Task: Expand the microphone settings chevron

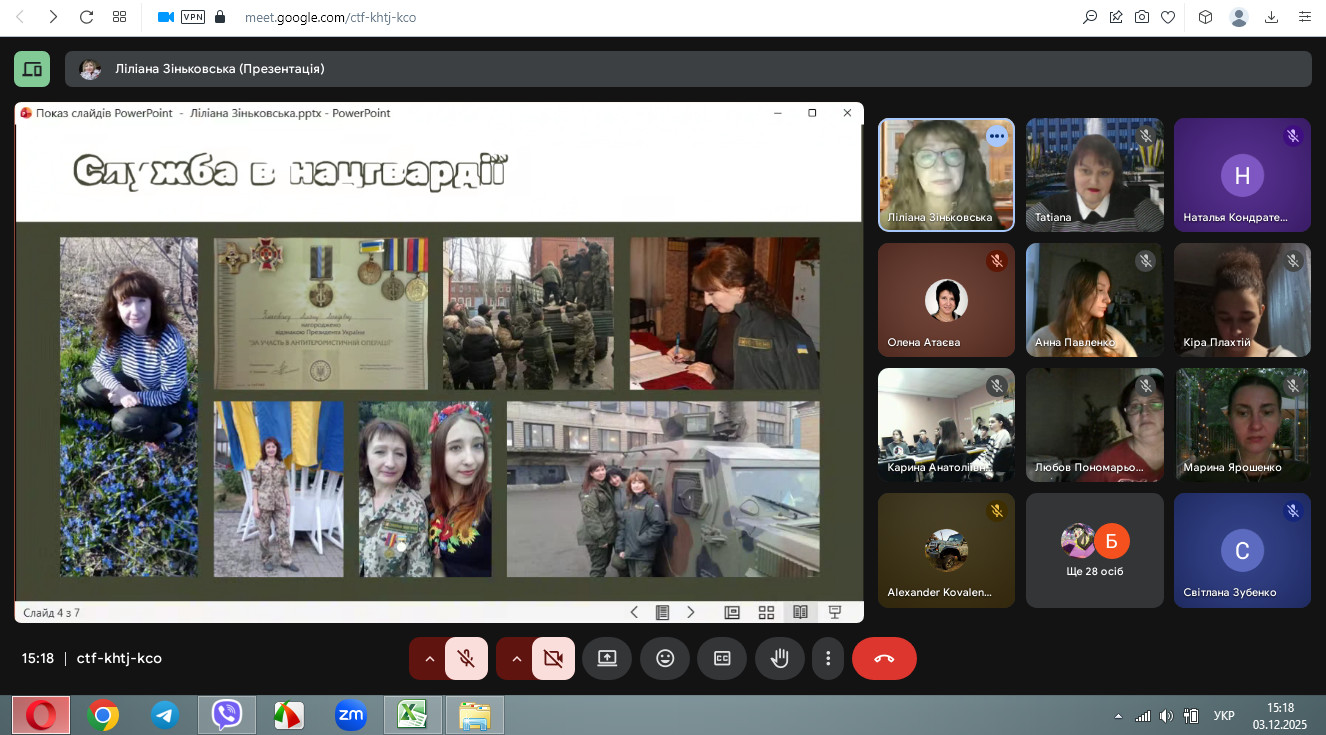Action: [429, 659]
